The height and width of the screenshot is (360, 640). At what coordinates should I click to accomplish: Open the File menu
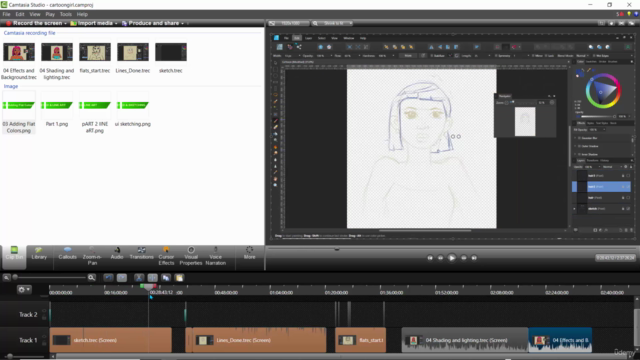pos(7,14)
